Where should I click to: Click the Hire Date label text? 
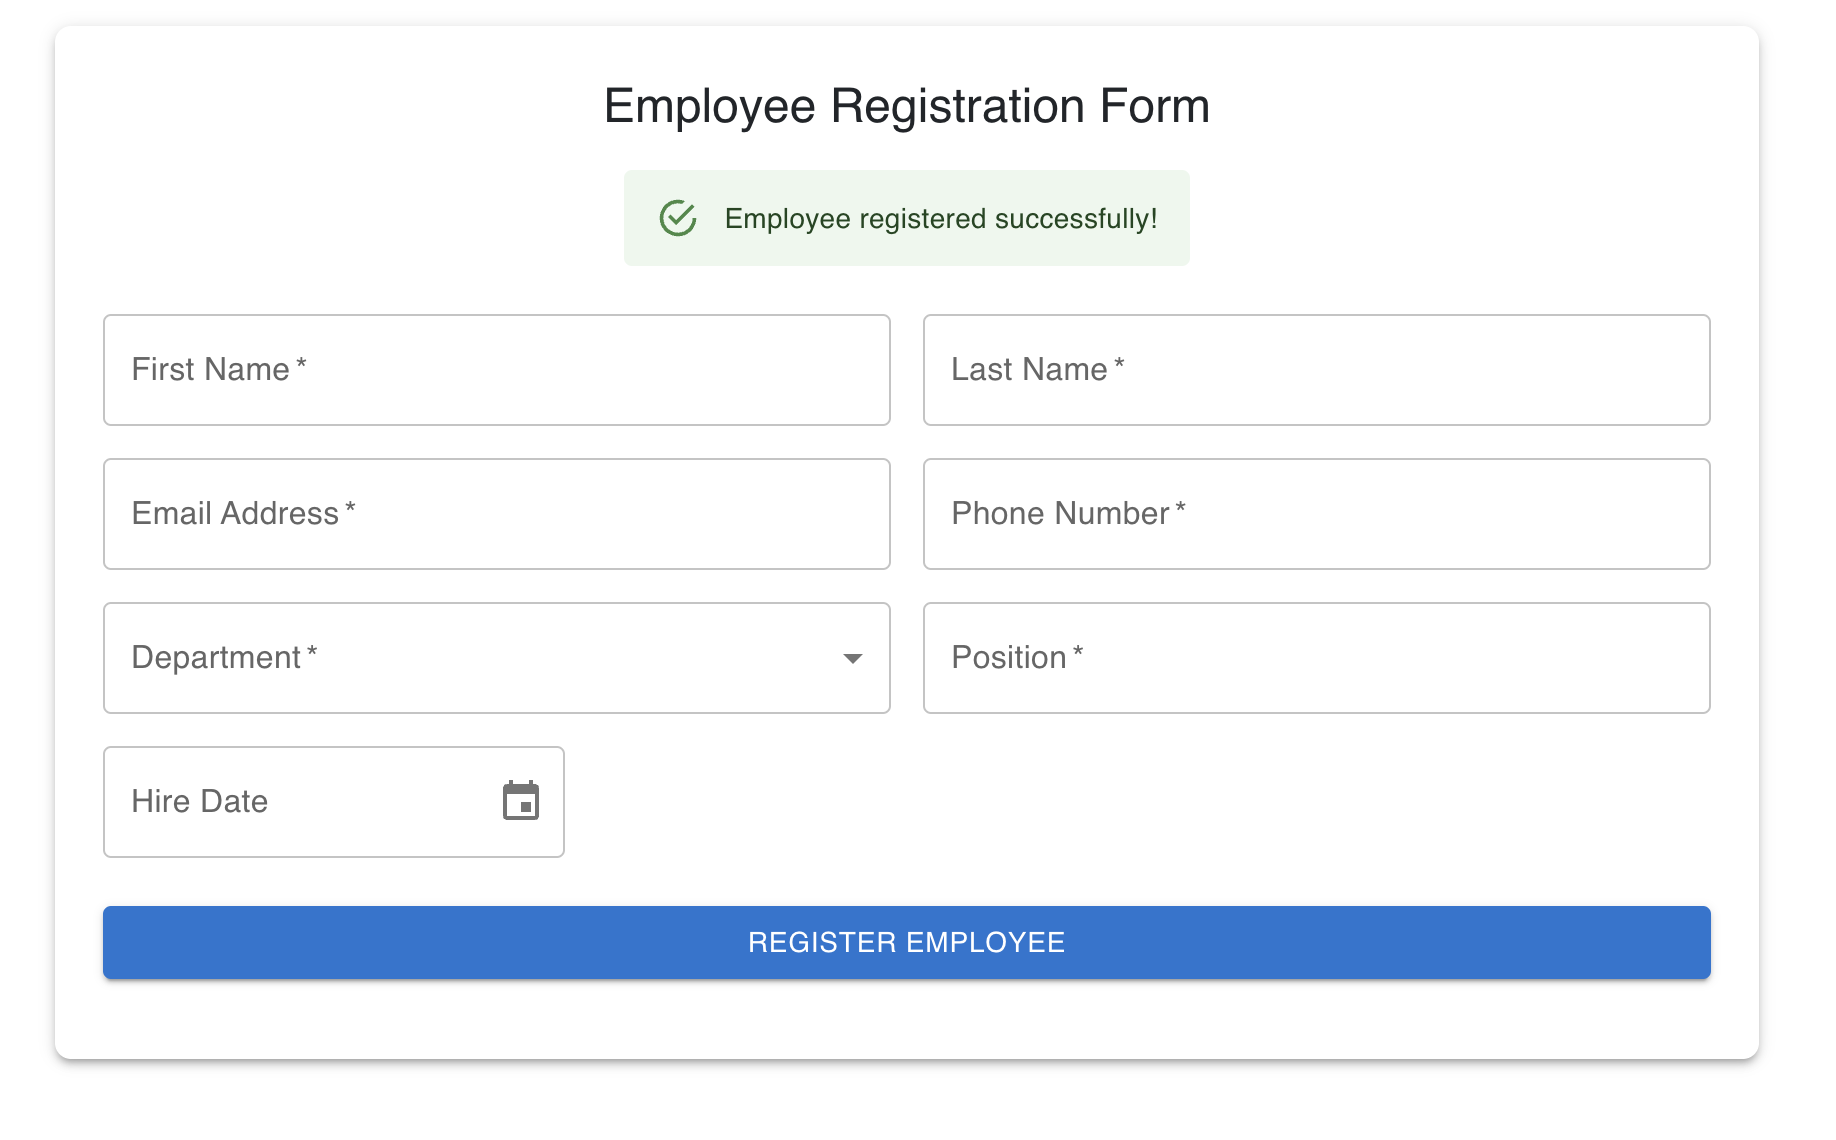(200, 802)
